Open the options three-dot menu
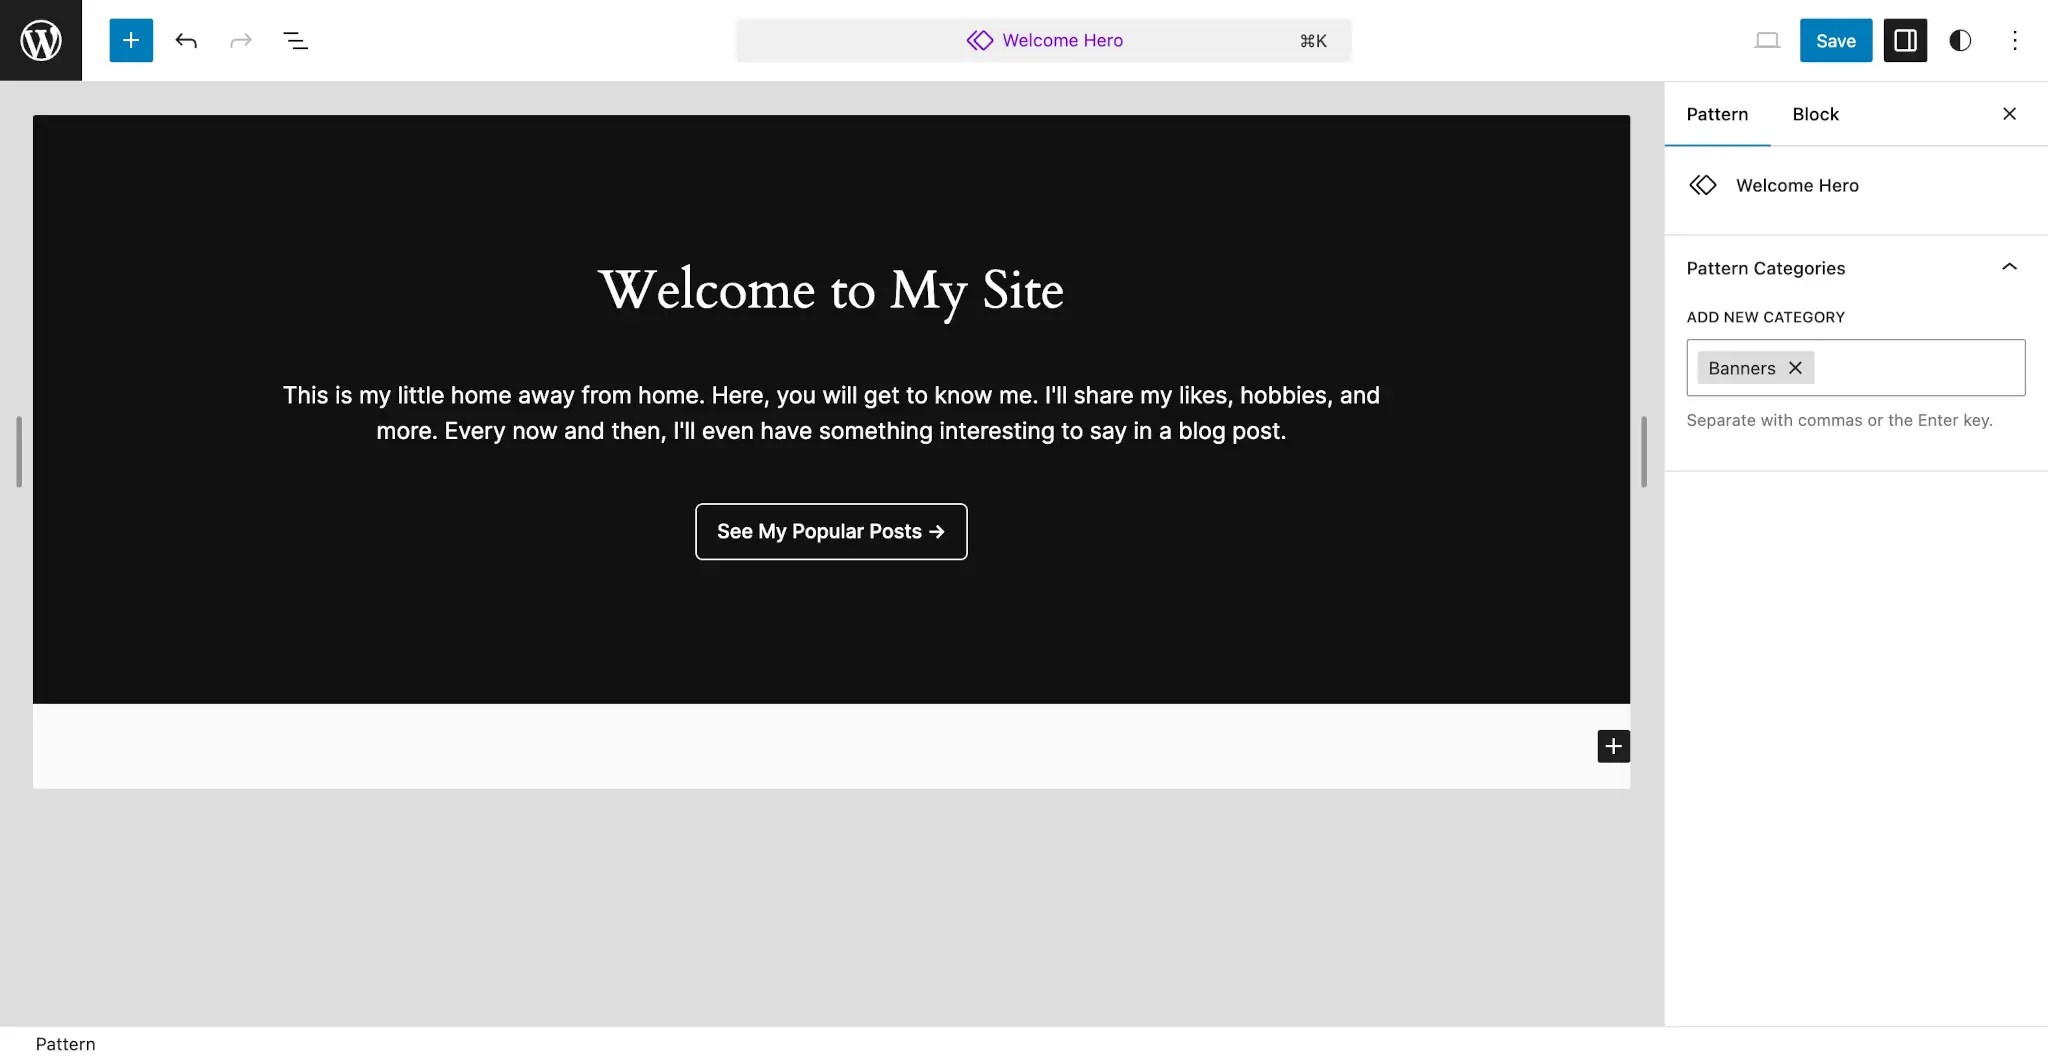Screen dimensions: 2048x1060 click(x=2014, y=40)
